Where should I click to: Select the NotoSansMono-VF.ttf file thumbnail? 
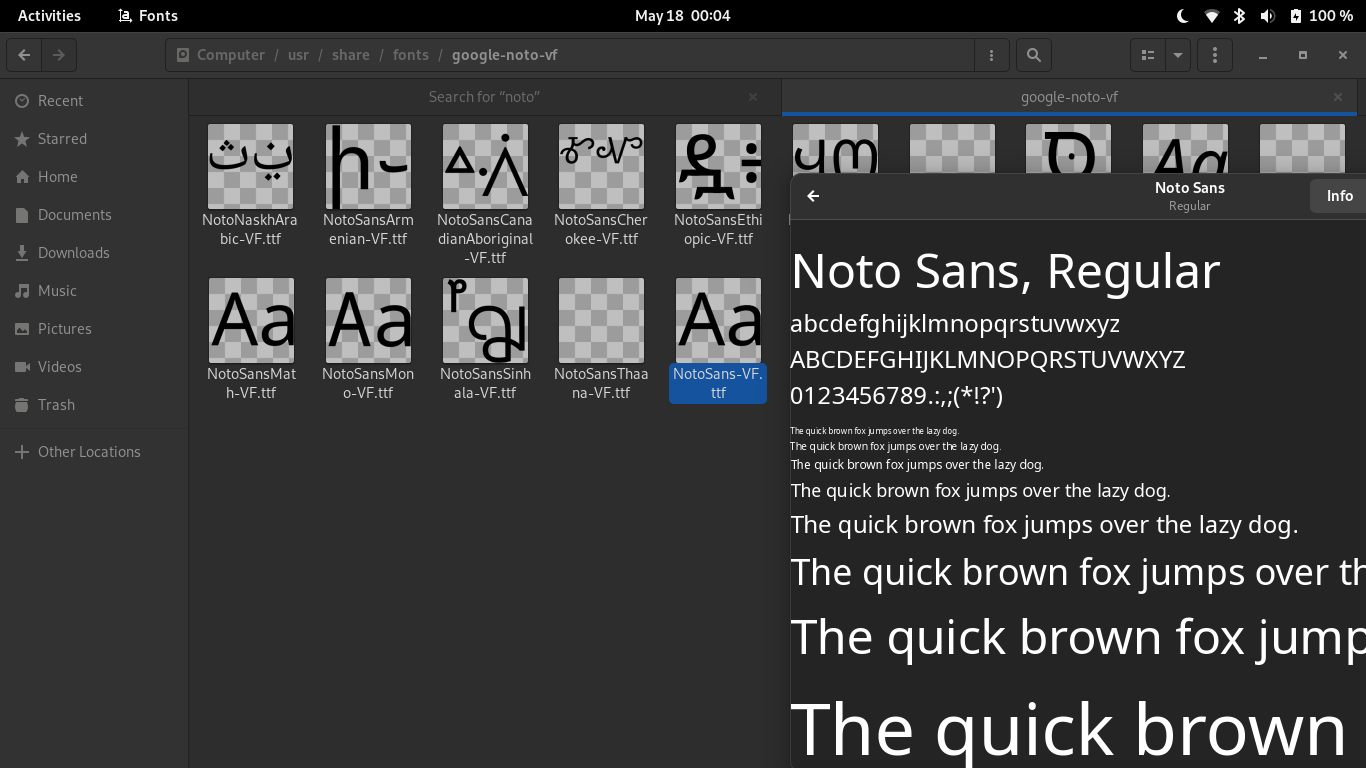pyautogui.click(x=368, y=320)
